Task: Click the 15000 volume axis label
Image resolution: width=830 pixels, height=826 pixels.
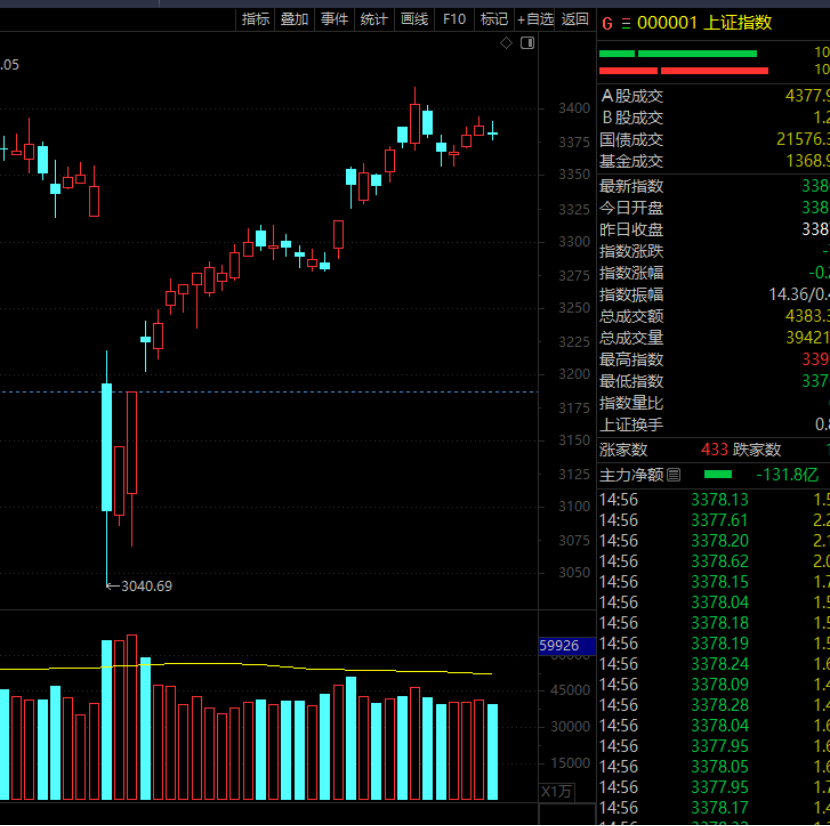Action: click(570, 764)
